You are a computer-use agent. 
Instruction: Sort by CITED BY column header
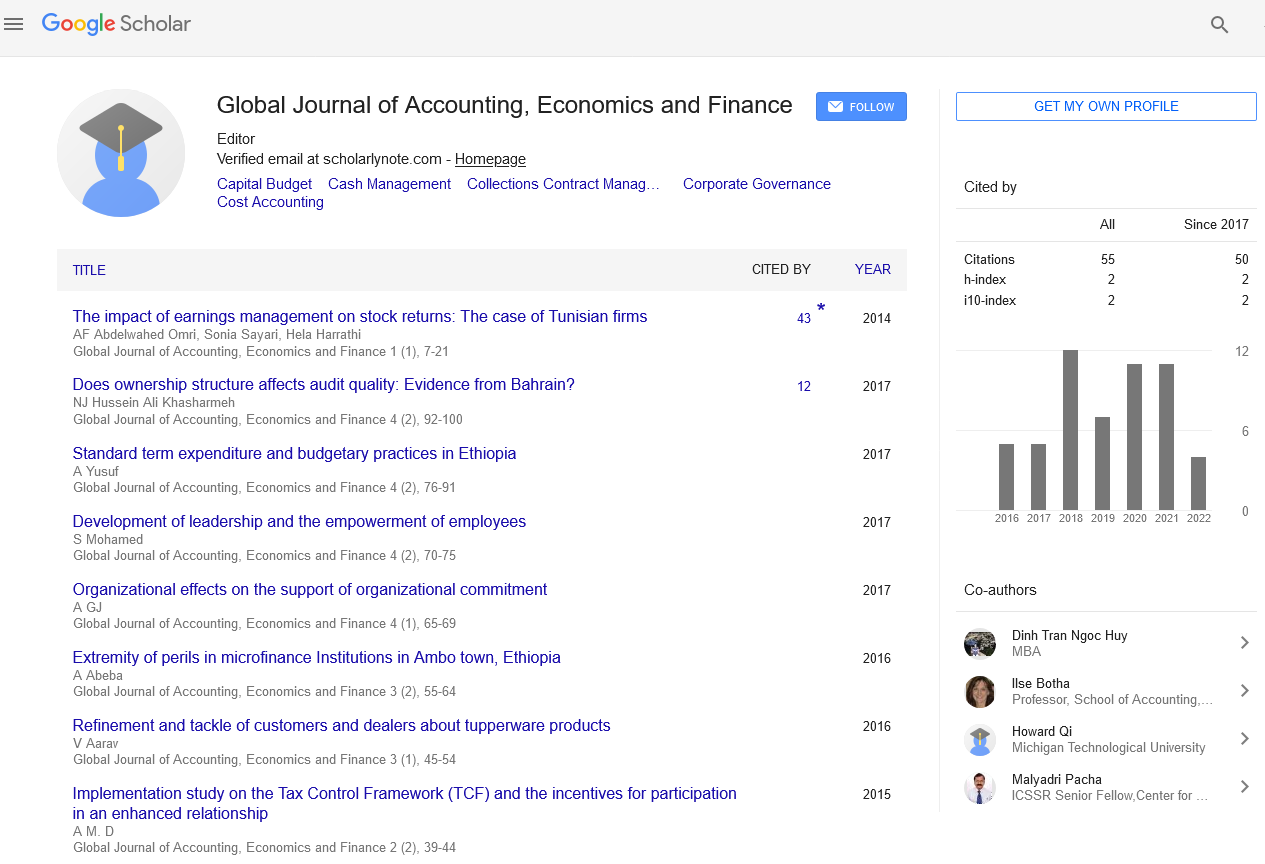click(781, 269)
